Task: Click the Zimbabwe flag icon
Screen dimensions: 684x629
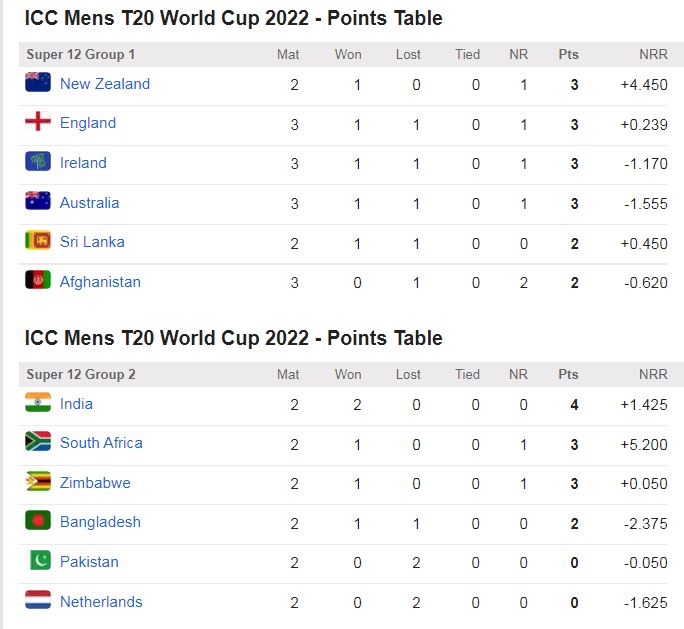Action: coord(38,482)
